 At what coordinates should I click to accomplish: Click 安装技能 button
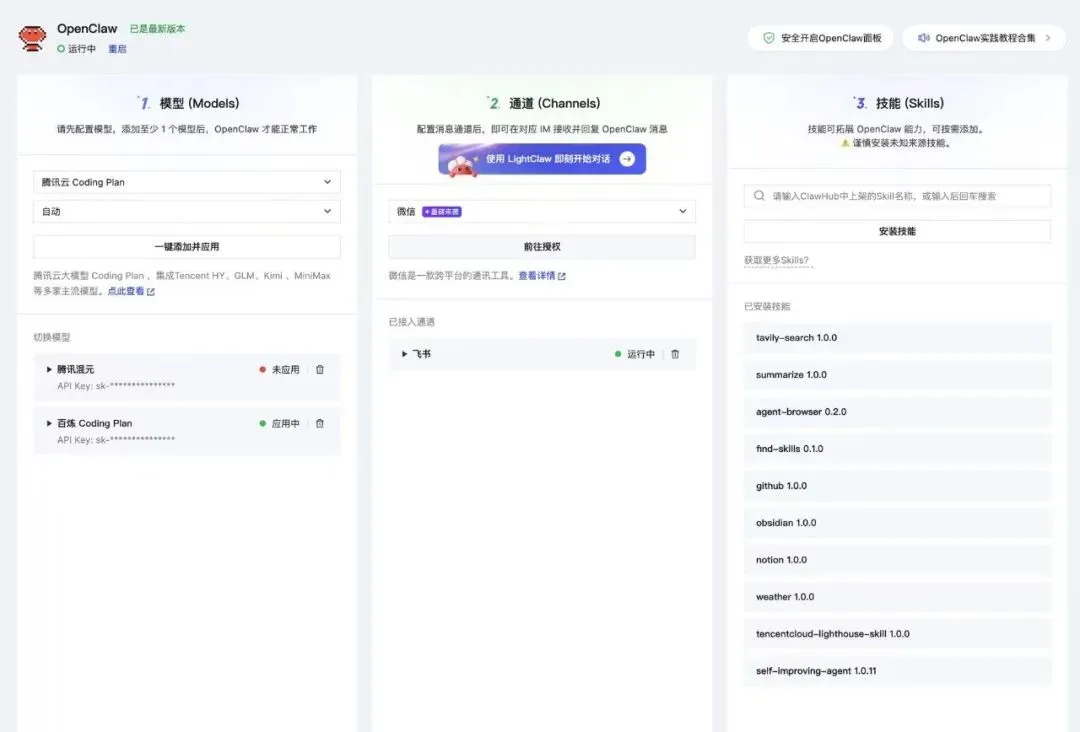[897, 231]
